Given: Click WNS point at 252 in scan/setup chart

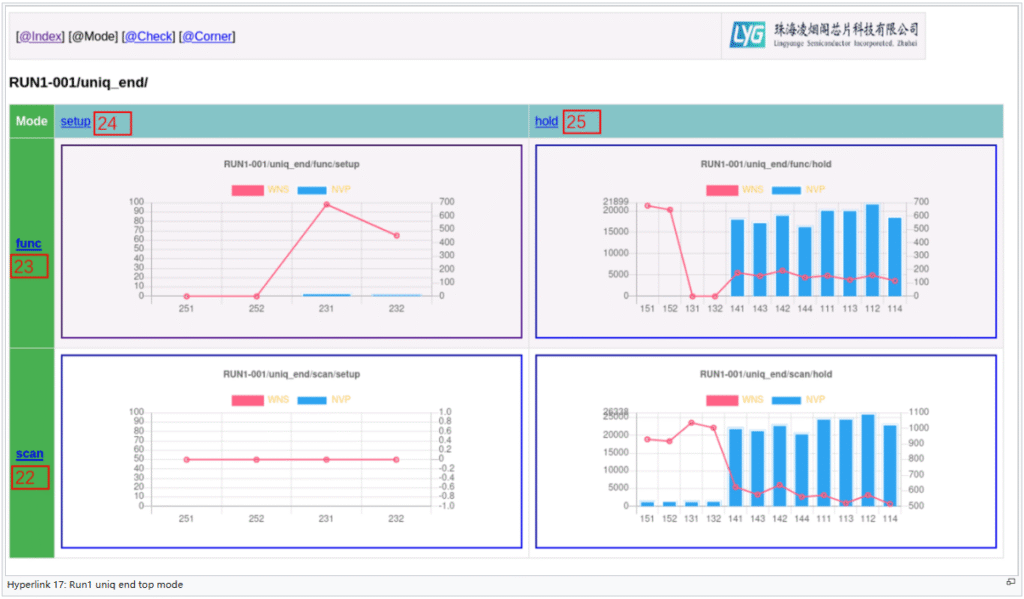Looking at the screenshot, I should pyautogui.click(x=256, y=459).
